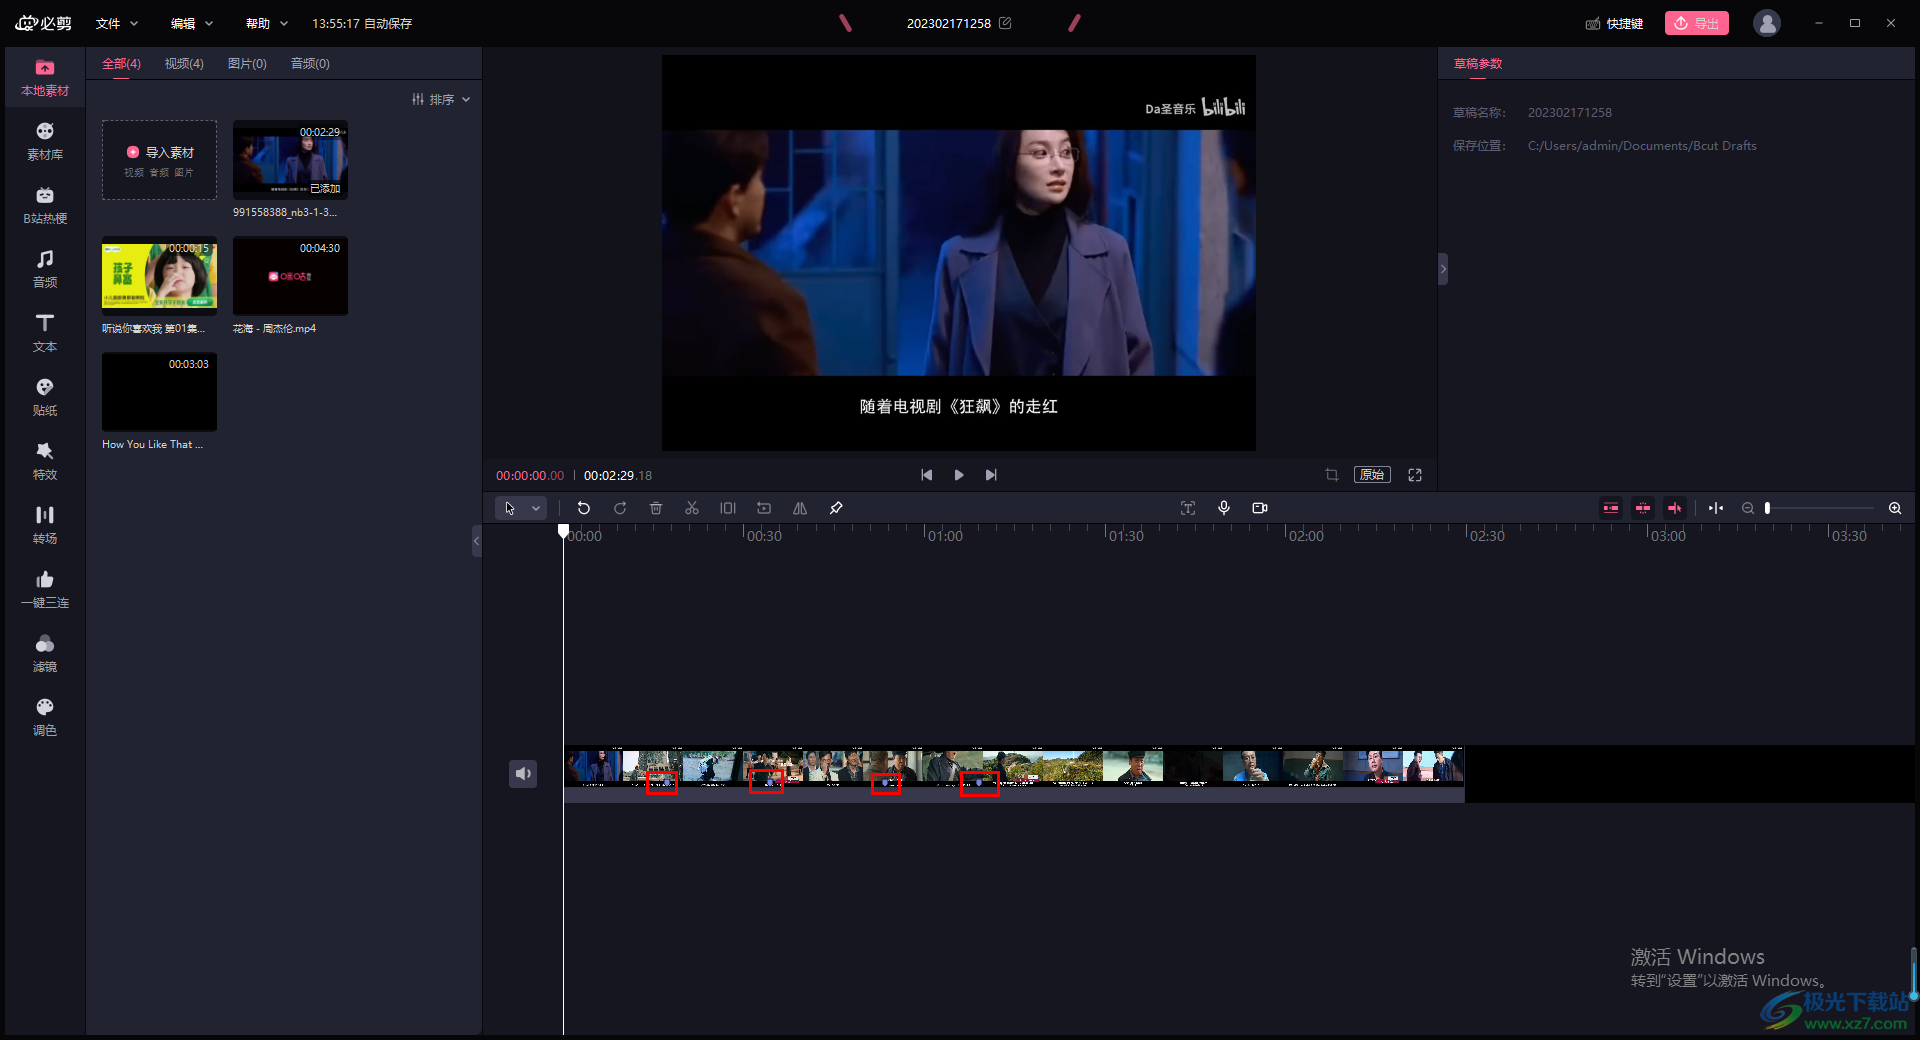Open the 排序 sort dropdown
Image resolution: width=1920 pixels, height=1040 pixels.
pyautogui.click(x=441, y=99)
